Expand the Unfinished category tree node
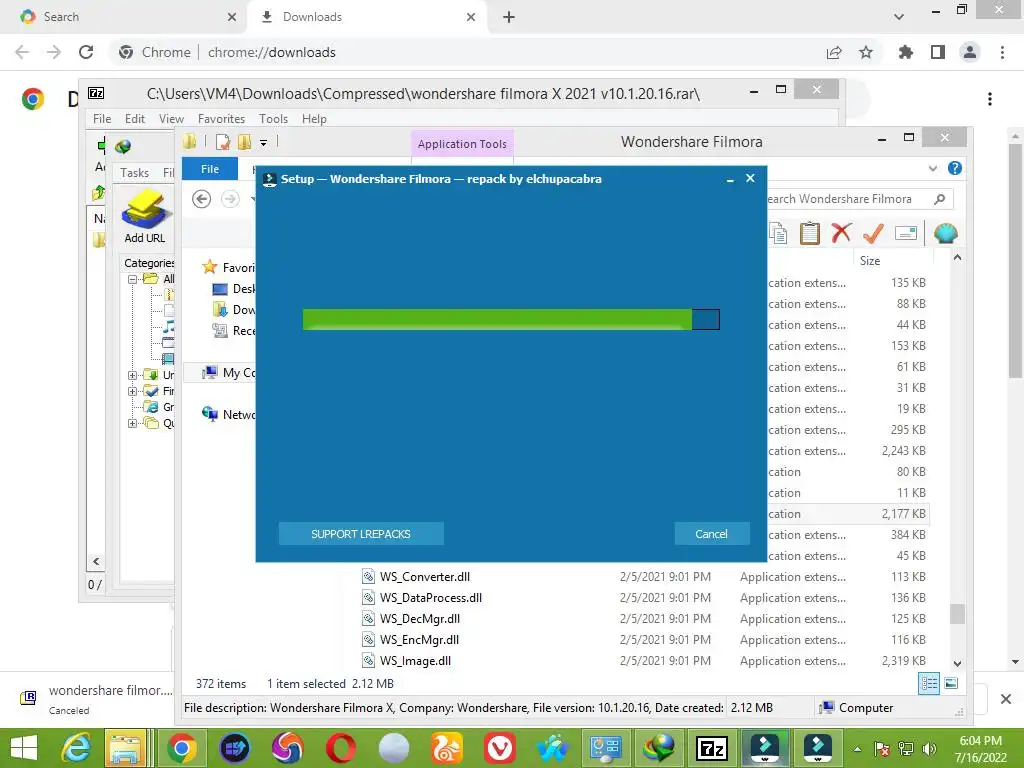 pyautogui.click(x=132, y=375)
